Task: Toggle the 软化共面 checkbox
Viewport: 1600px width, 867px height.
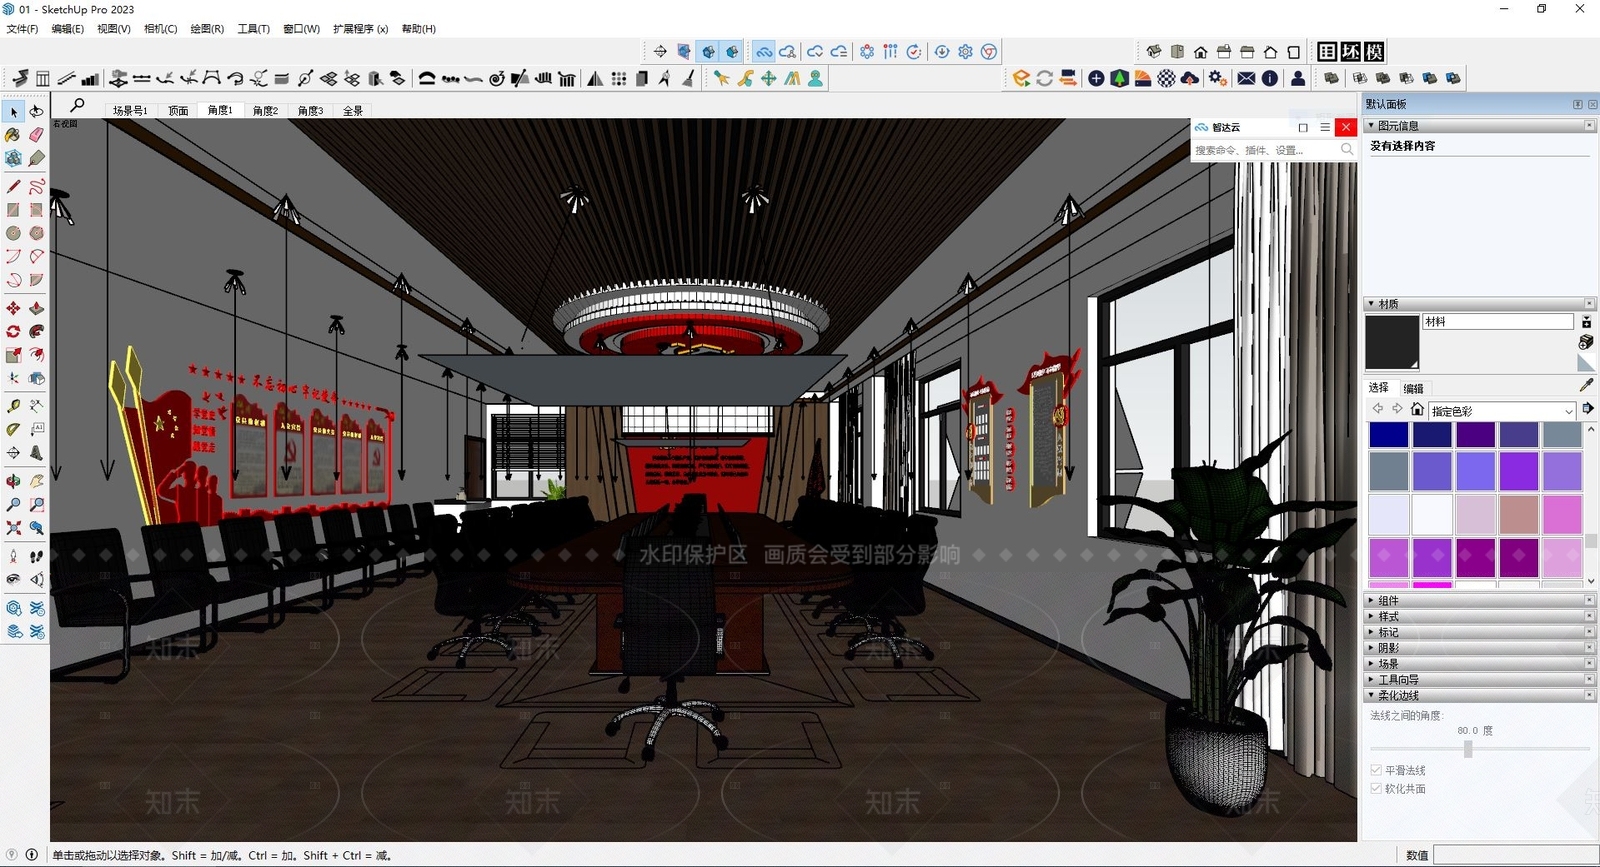Action: point(1376,788)
